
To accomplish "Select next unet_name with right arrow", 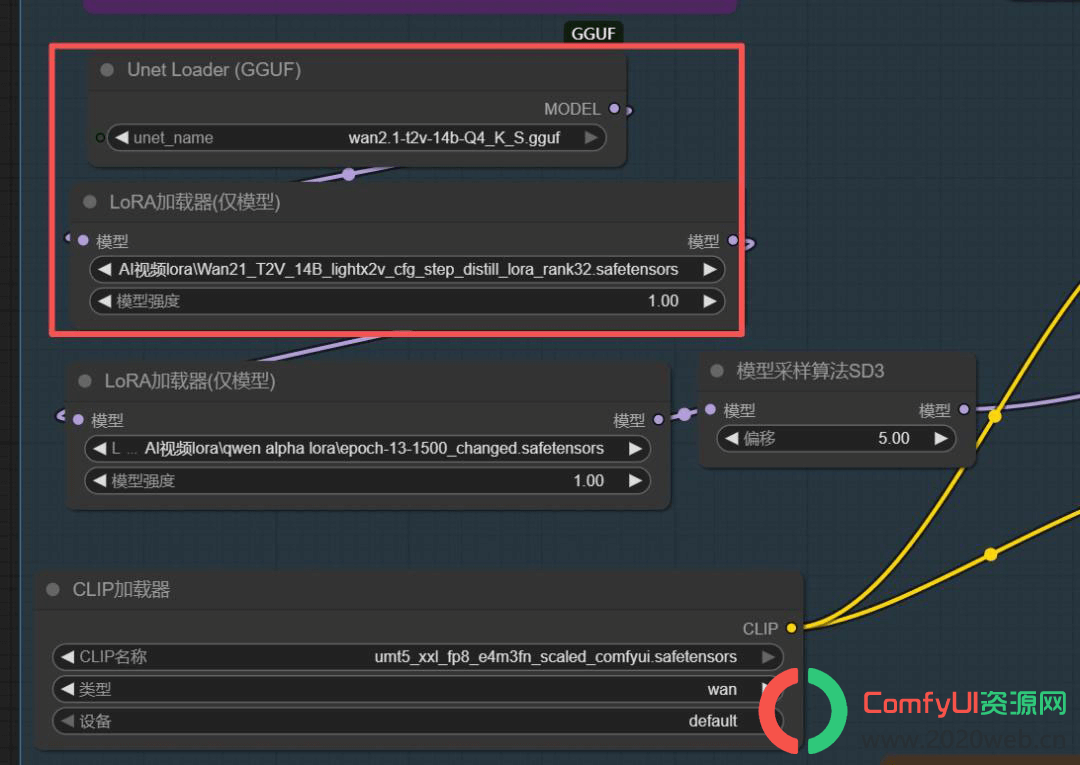I will coord(591,138).
